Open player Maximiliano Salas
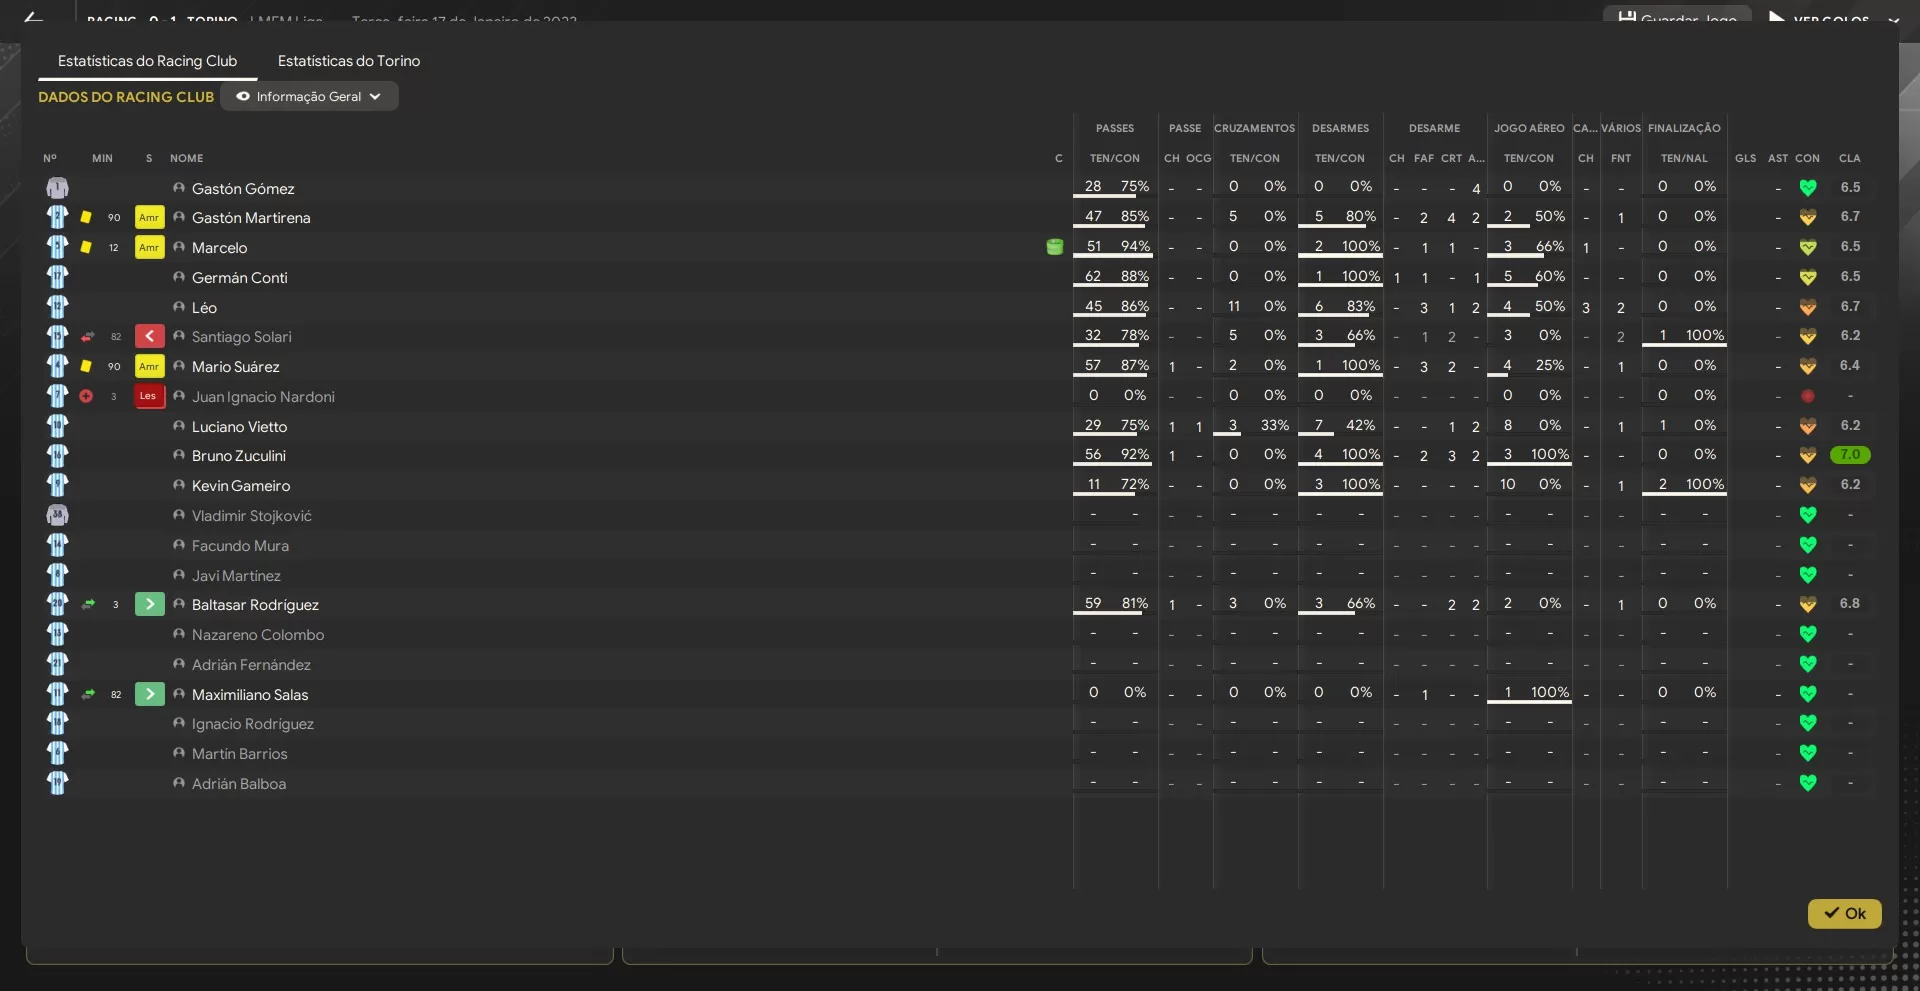 (x=250, y=694)
